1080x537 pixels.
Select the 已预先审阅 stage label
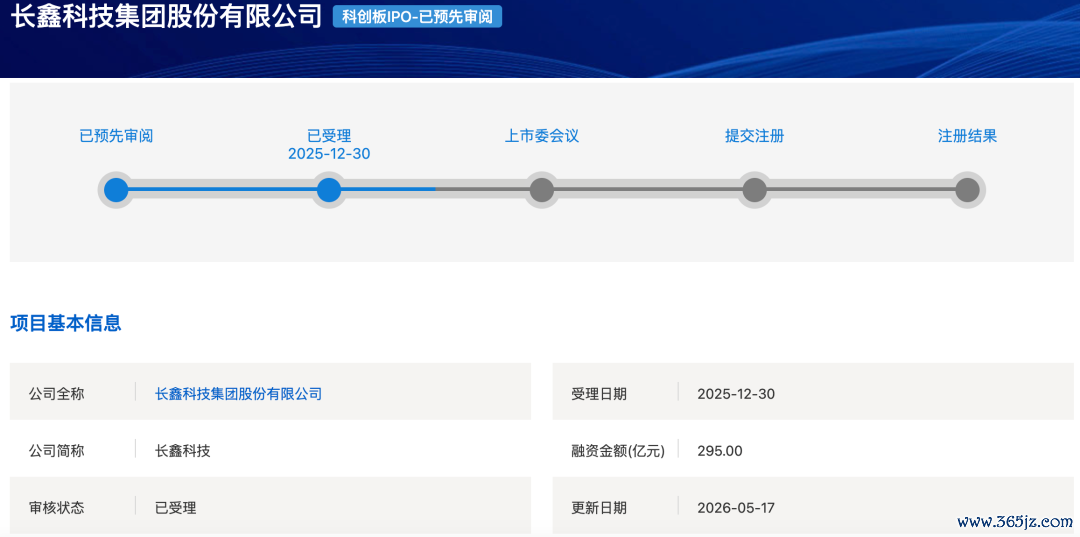[116, 136]
